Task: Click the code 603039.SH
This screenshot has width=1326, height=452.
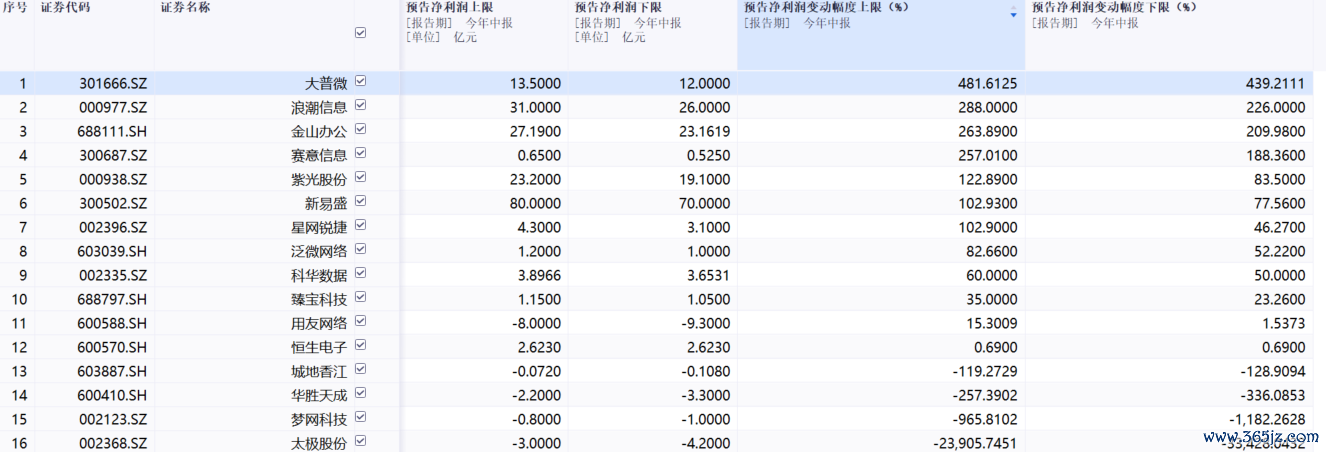Action: [113, 251]
